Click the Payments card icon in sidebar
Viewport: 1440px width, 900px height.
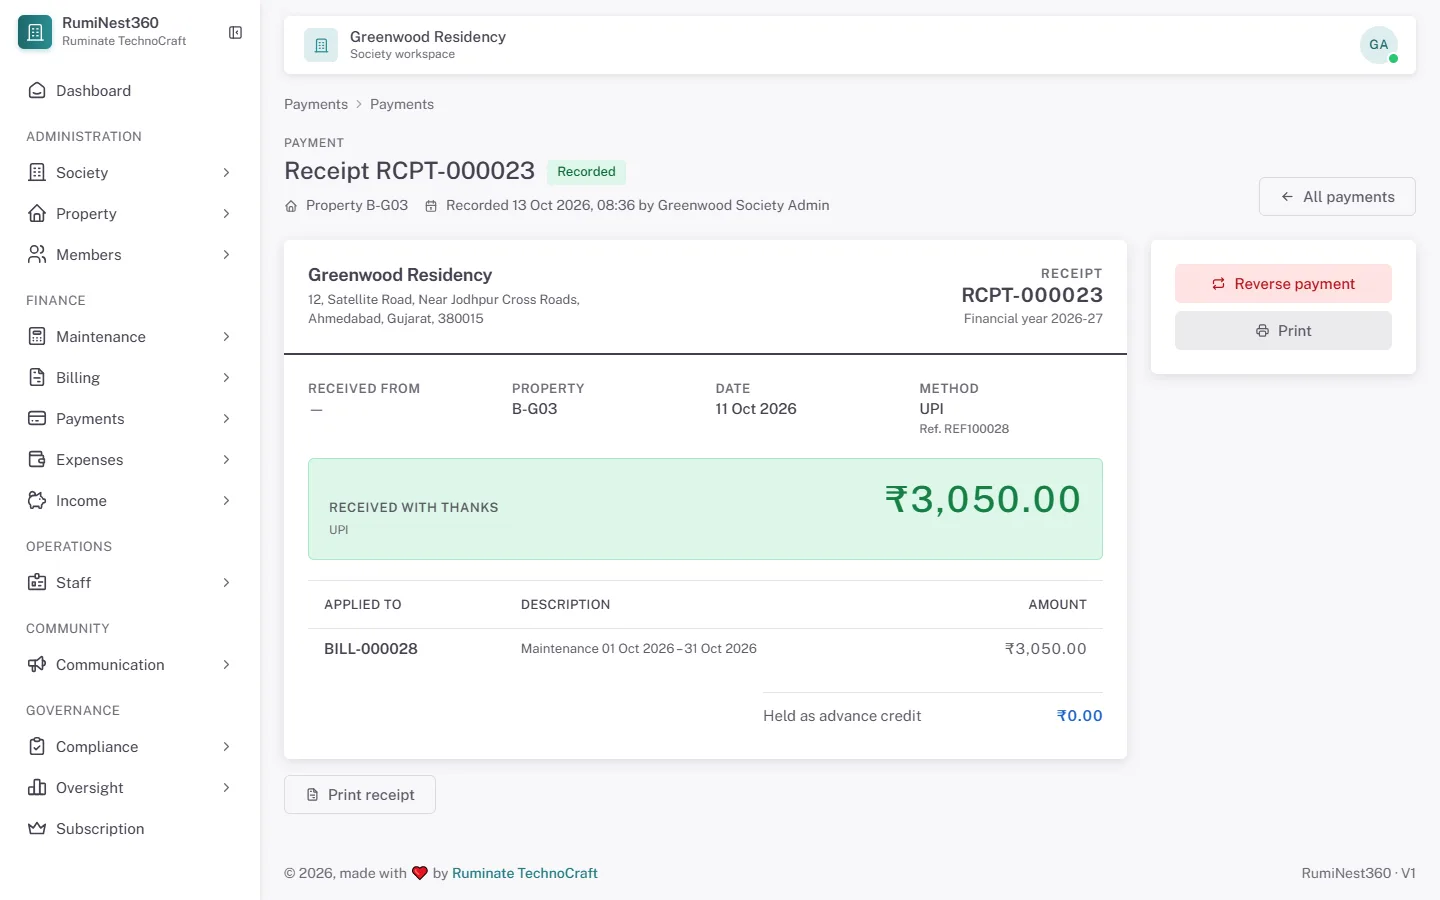tap(37, 419)
